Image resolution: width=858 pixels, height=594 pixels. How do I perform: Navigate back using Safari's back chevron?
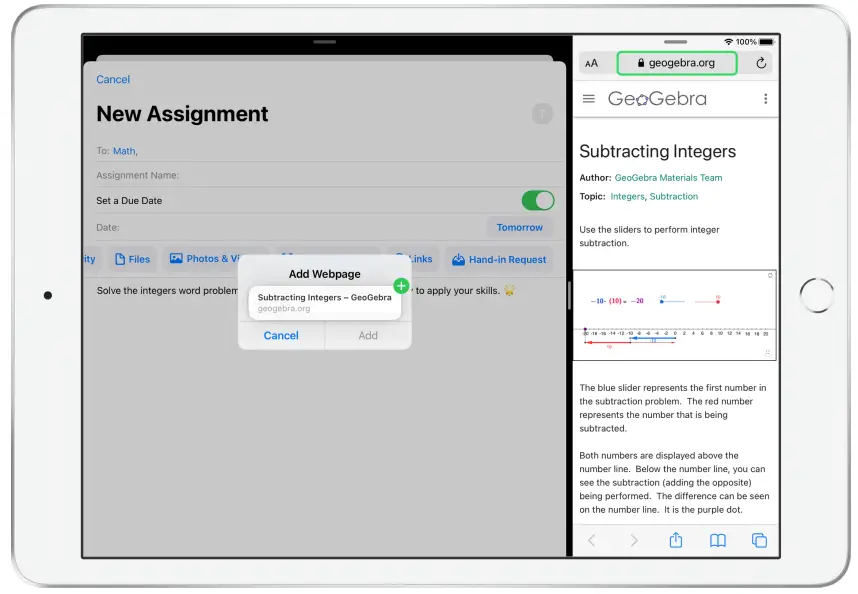point(592,540)
